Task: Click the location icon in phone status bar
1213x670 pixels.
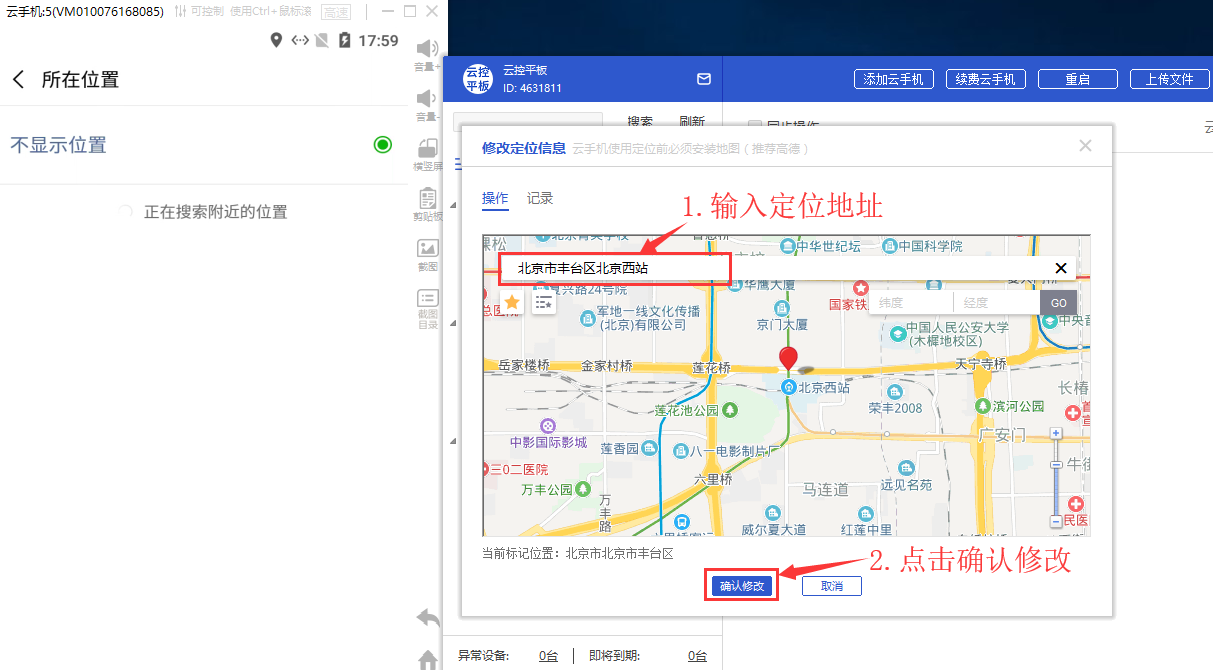Action: 277,41
